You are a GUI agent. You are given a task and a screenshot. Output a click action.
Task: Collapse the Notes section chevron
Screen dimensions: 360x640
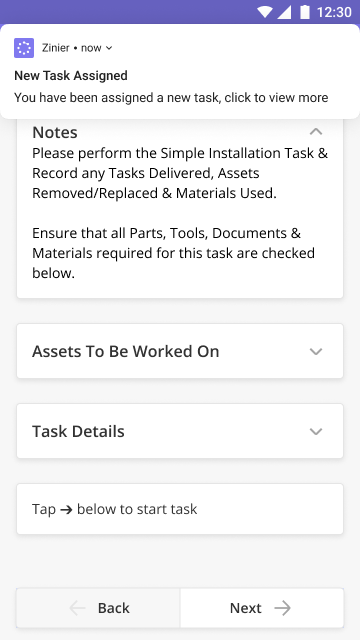(316, 131)
